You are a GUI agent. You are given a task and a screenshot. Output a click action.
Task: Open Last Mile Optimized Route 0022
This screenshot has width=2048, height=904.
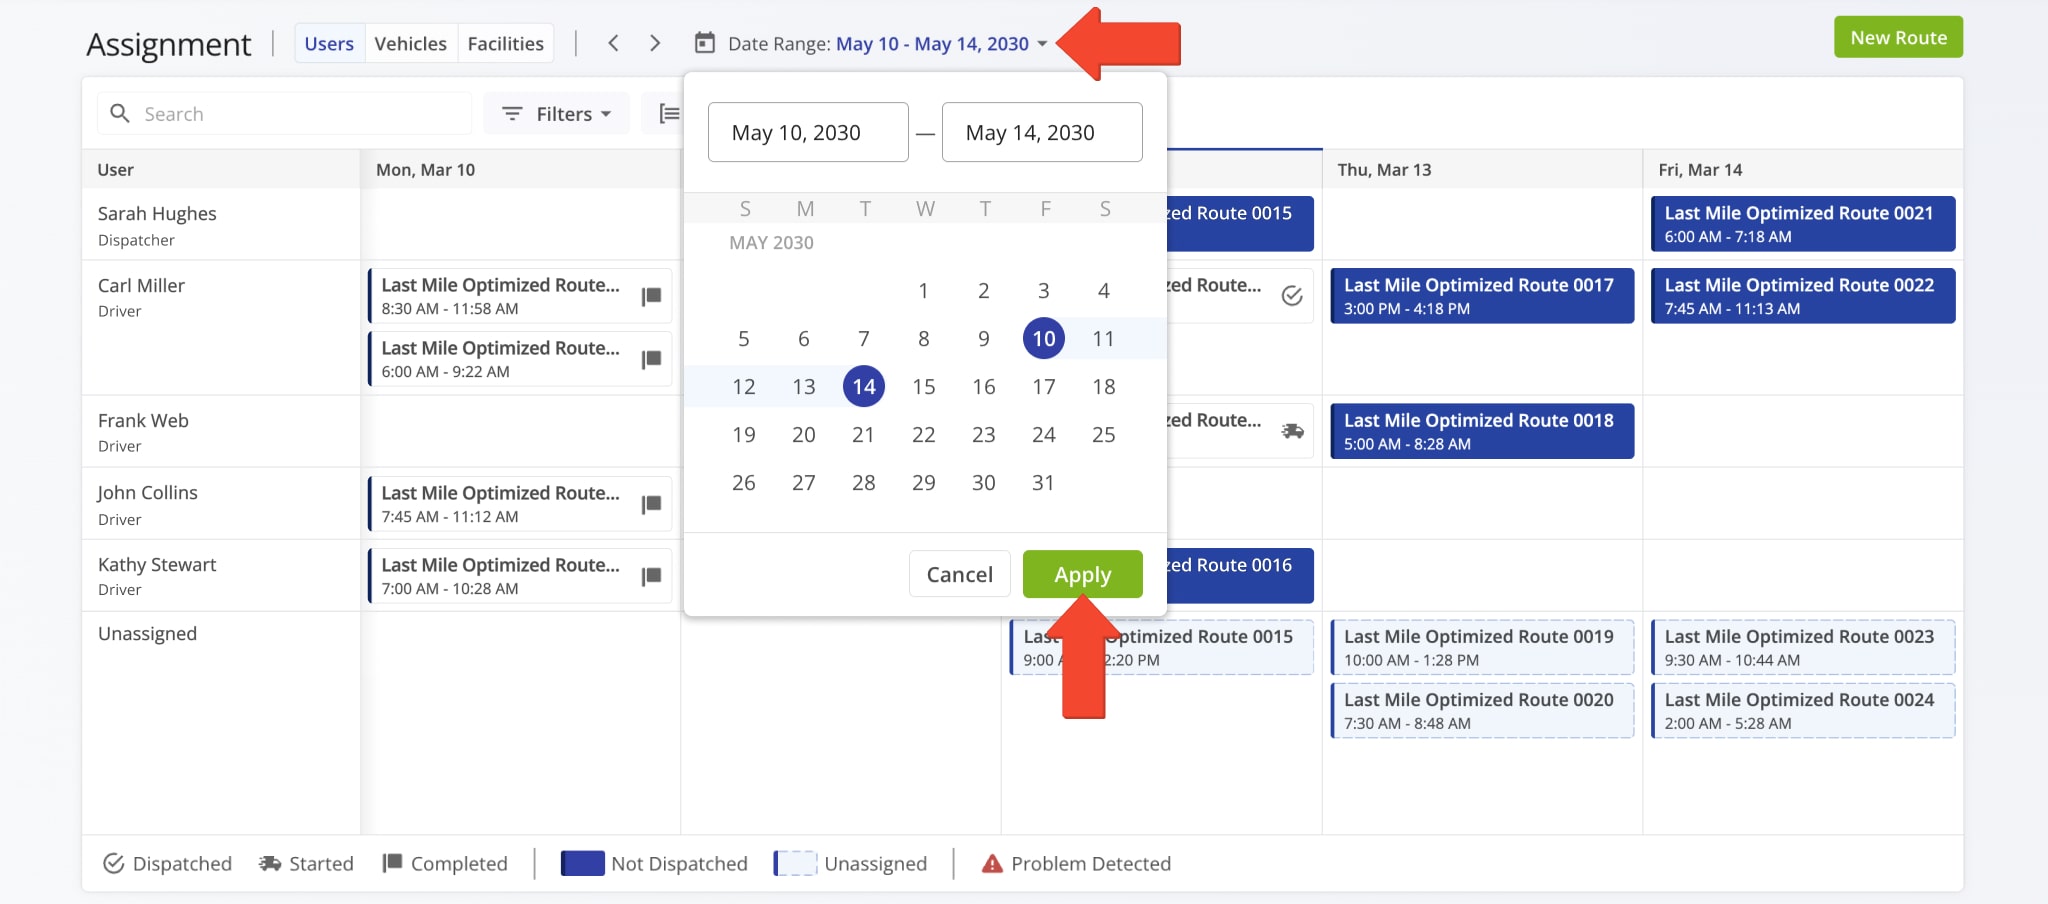click(1803, 296)
